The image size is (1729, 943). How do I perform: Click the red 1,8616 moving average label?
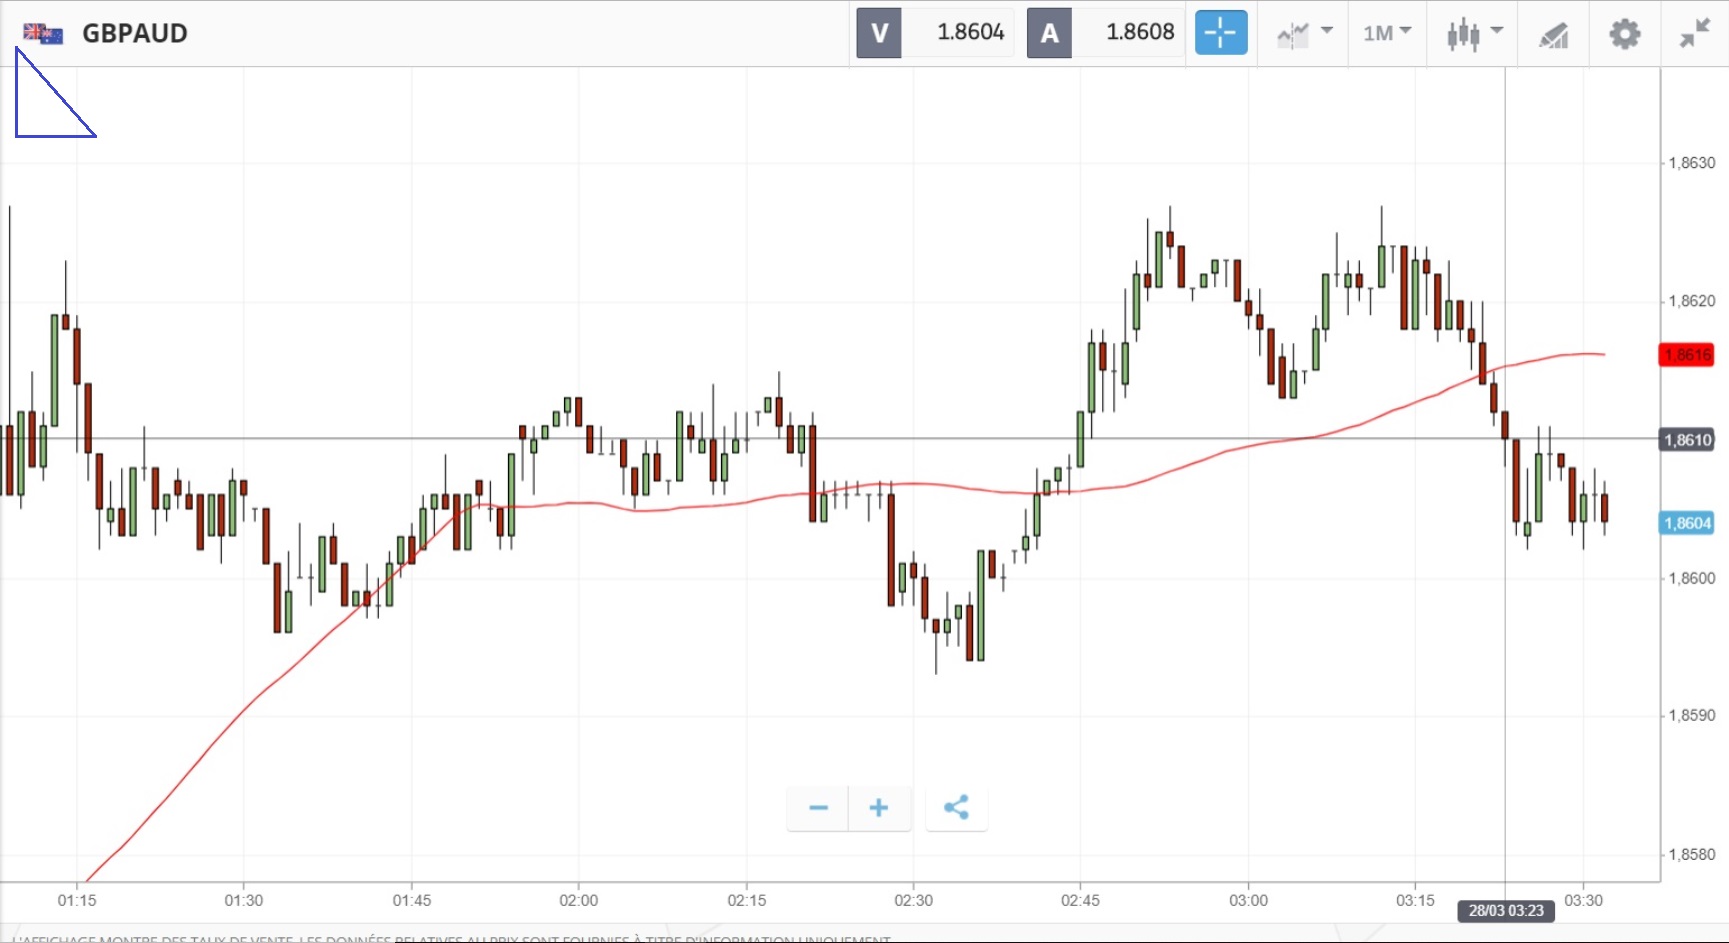click(1686, 355)
